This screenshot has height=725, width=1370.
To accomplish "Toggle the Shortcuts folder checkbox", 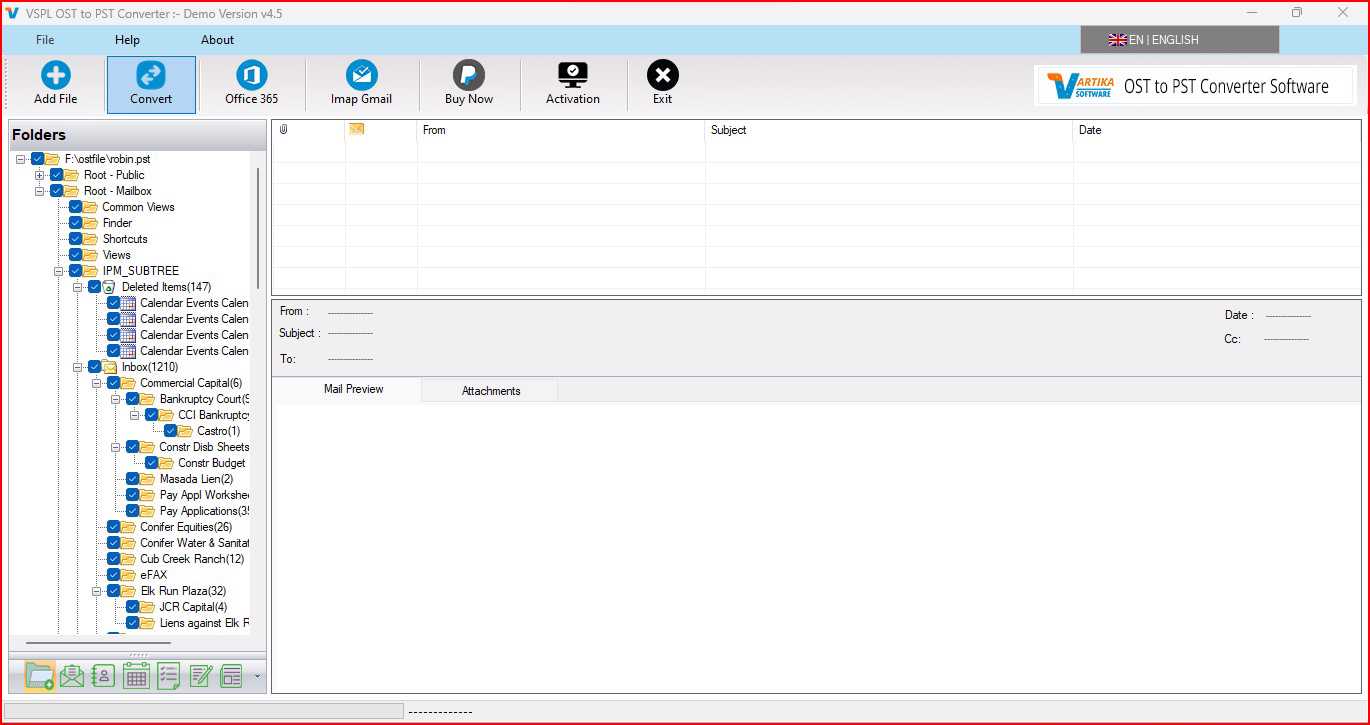I will point(76,239).
